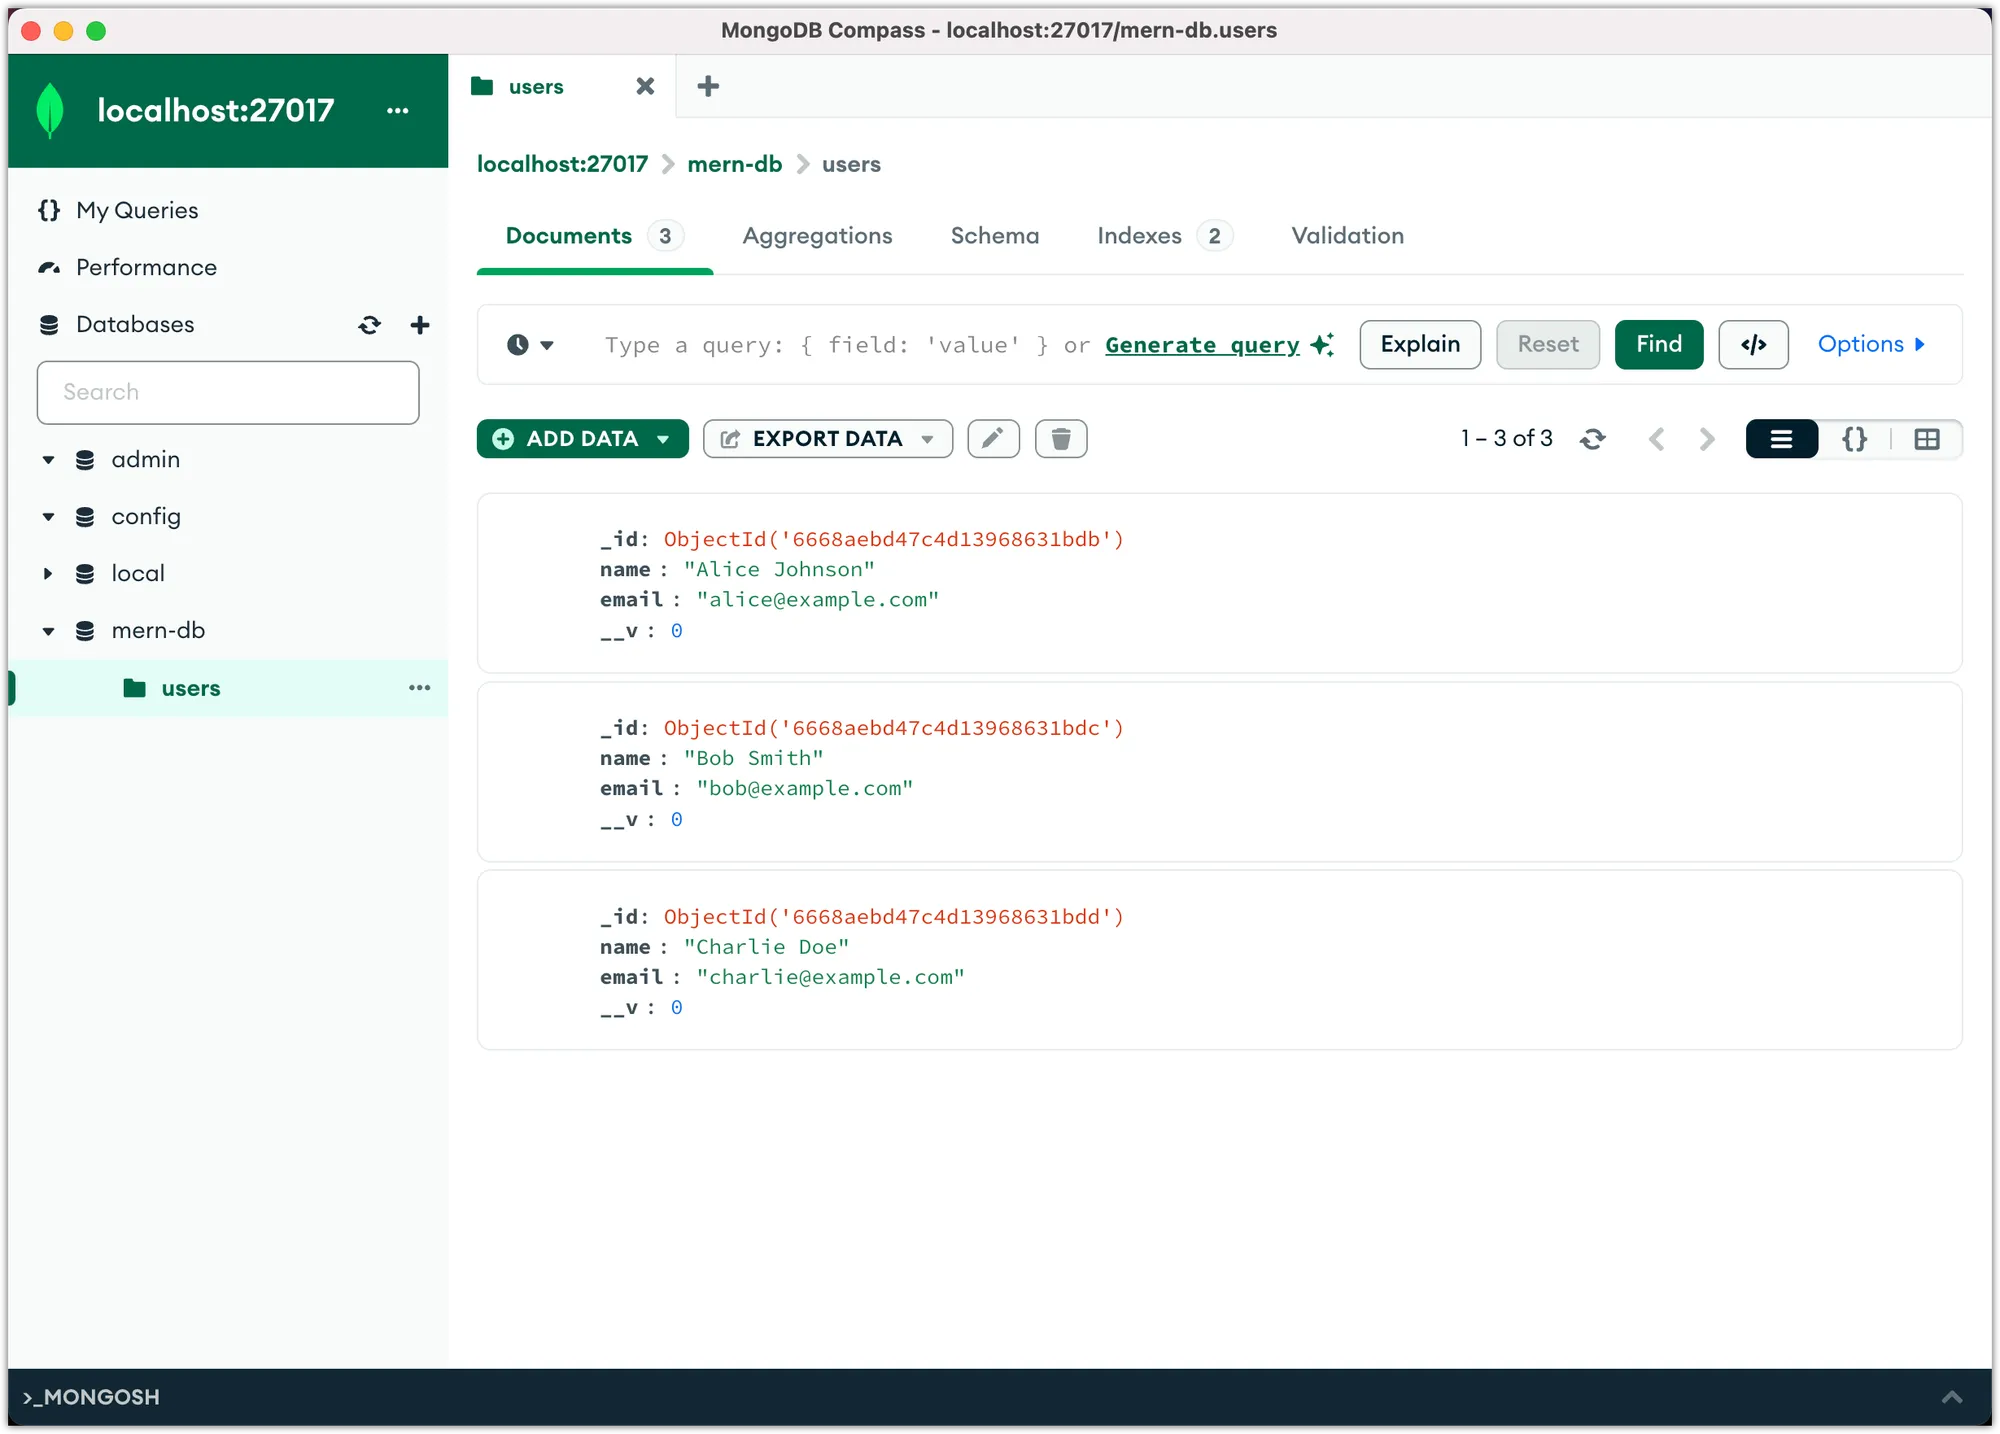Screen dimensions: 2000x1434
Task: Click localhost:27017 breadcrumb link
Action: pyautogui.click(x=562, y=164)
